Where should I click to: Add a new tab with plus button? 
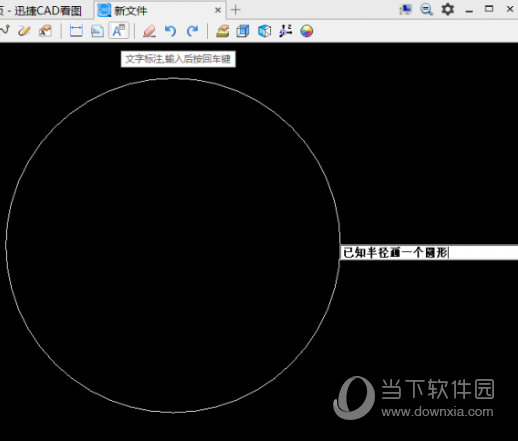(x=235, y=10)
